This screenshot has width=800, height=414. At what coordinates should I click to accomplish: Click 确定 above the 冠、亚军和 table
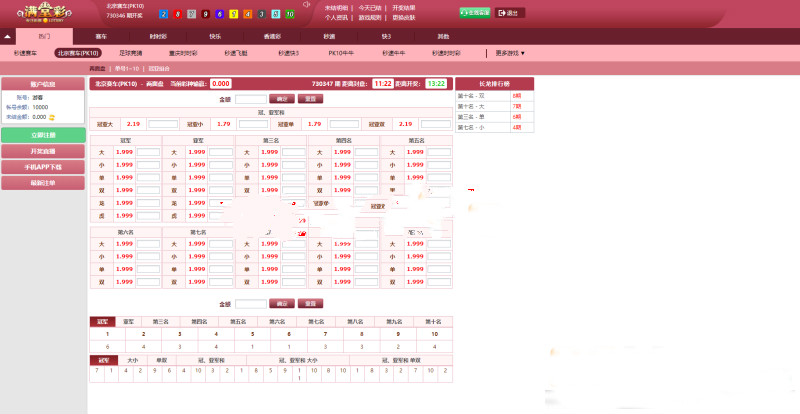282,99
